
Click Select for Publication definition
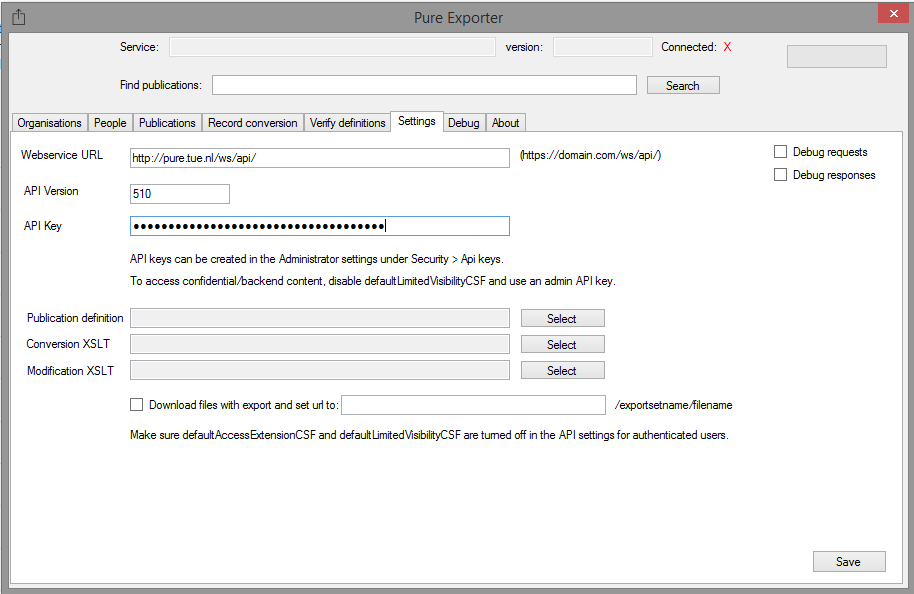pyautogui.click(x=563, y=318)
